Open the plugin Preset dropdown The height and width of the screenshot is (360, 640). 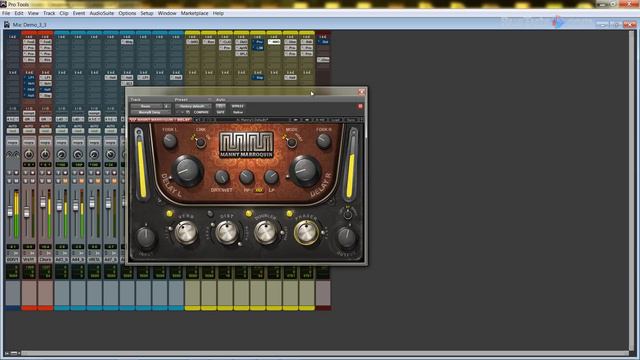pyautogui.click(x=193, y=106)
